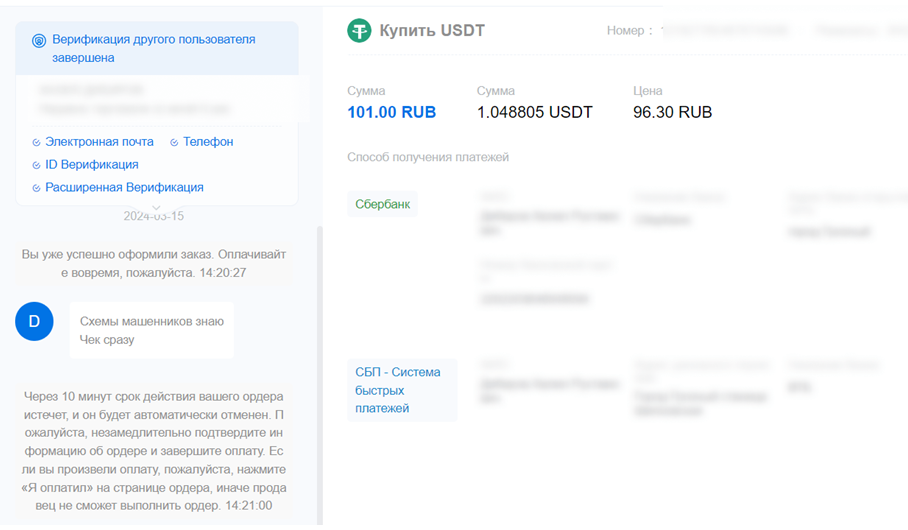Click the ID Верификация link
The width and height of the screenshot is (908, 530).
(91, 165)
